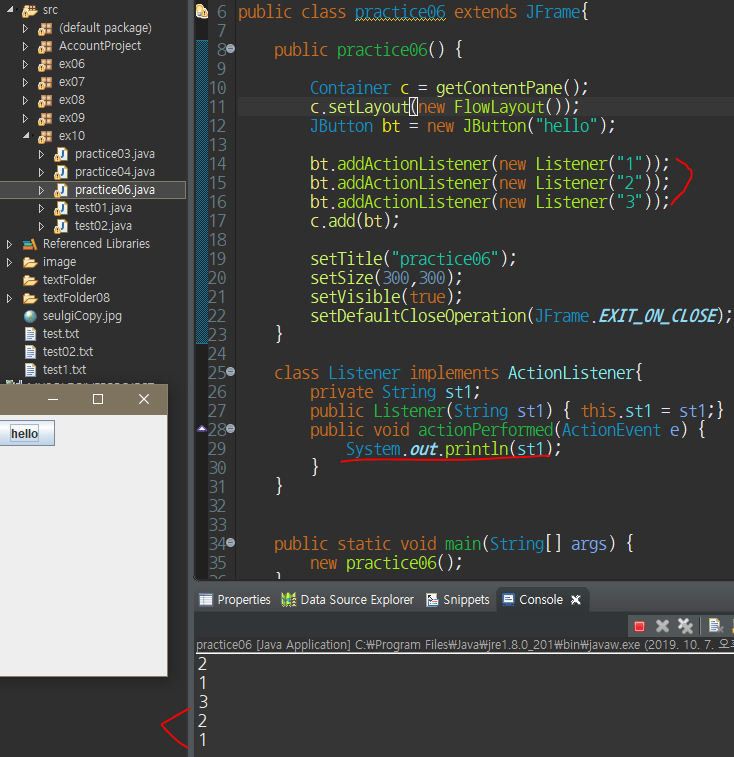734x757 pixels.
Task: Click the AccountProject package icon
Action: pos(45,47)
